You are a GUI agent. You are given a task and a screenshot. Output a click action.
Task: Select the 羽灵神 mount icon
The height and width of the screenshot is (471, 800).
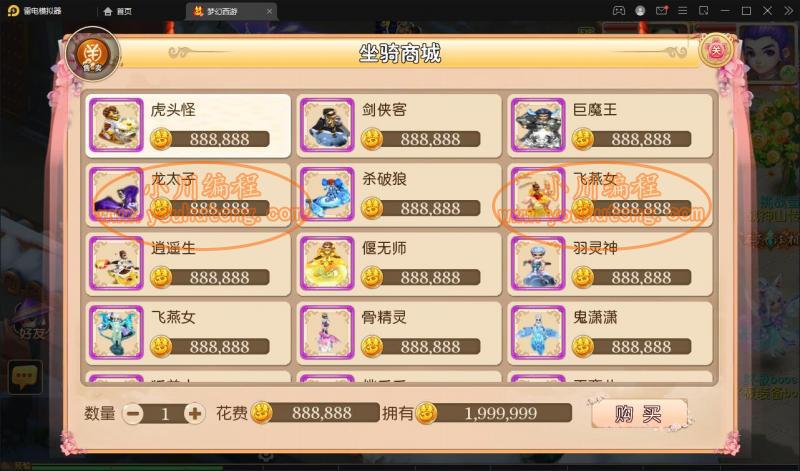tap(538, 263)
